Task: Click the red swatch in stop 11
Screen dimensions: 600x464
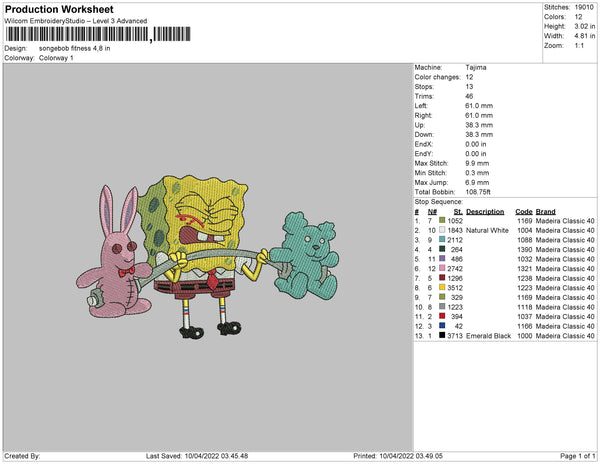Action: (x=442, y=316)
